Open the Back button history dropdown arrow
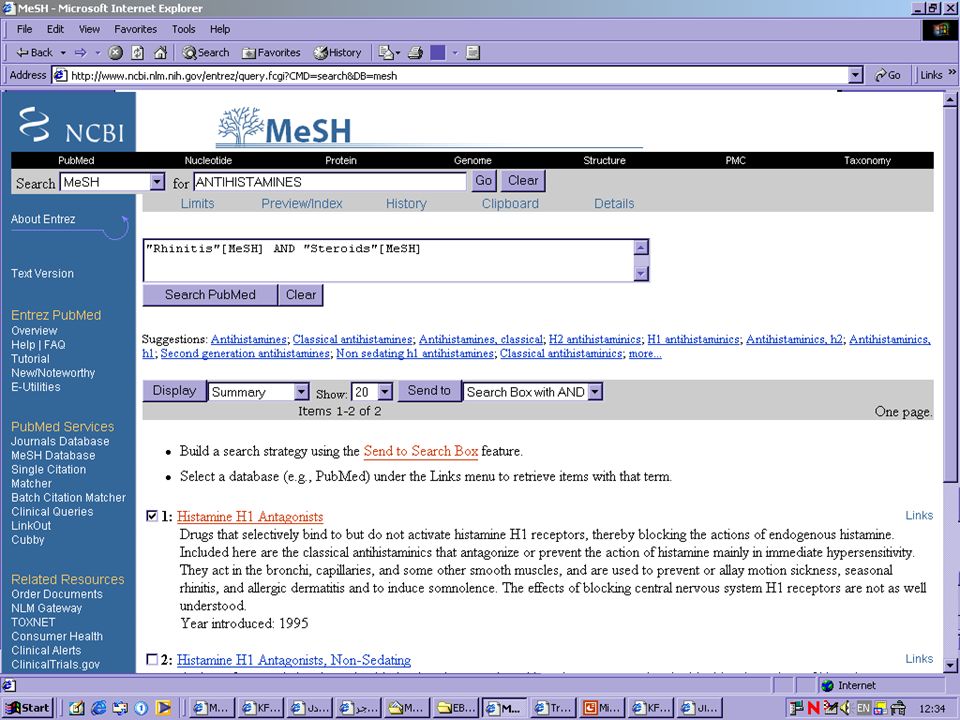 pyautogui.click(x=63, y=53)
